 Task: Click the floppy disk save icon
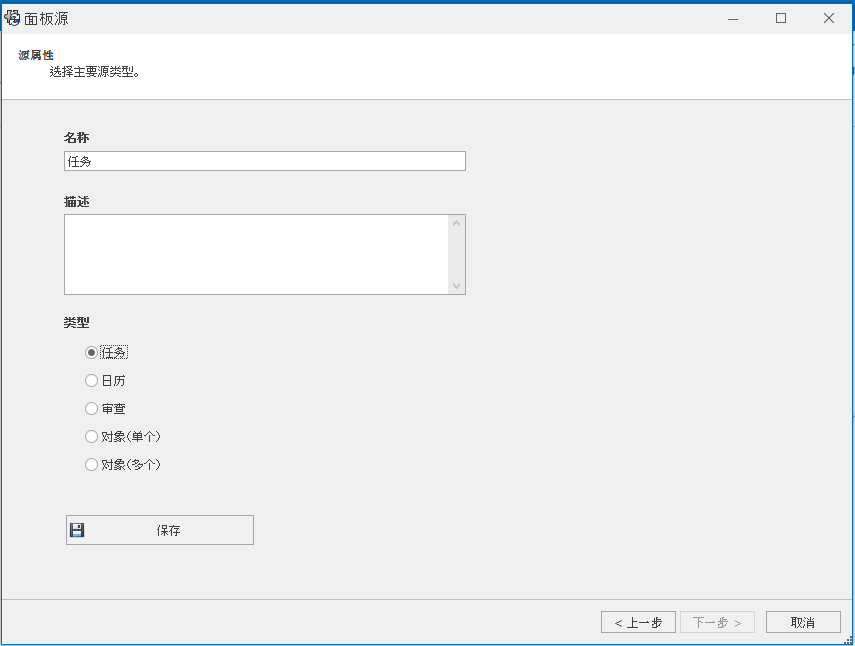pyautogui.click(x=77, y=530)
